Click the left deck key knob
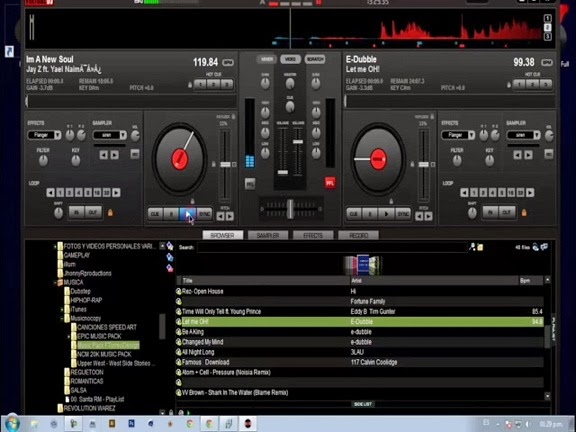The image size is (576, 432). [x=76, y=161]
